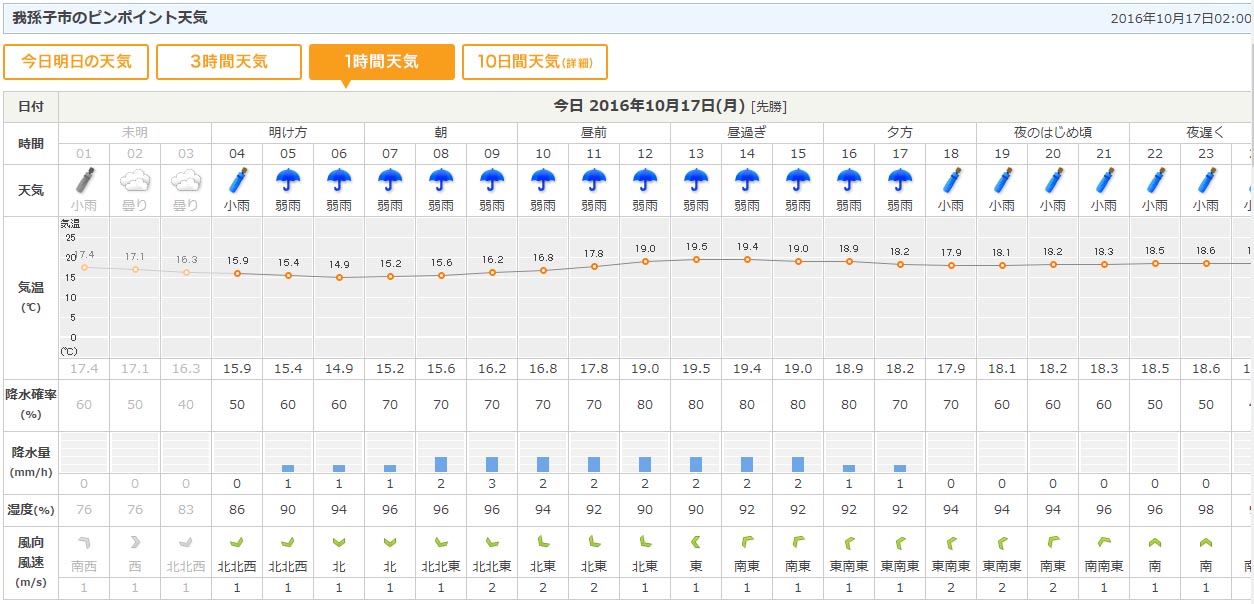Screen dimensions: 1254x604
Task: Click the hour 09 precipitation amount value 3
Action: [x=492, y=484]
